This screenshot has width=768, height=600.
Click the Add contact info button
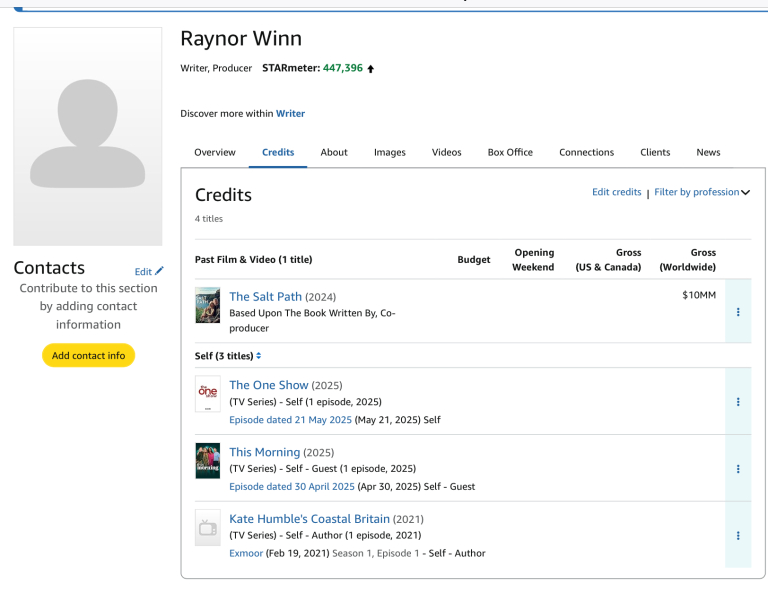pos(88,355)
